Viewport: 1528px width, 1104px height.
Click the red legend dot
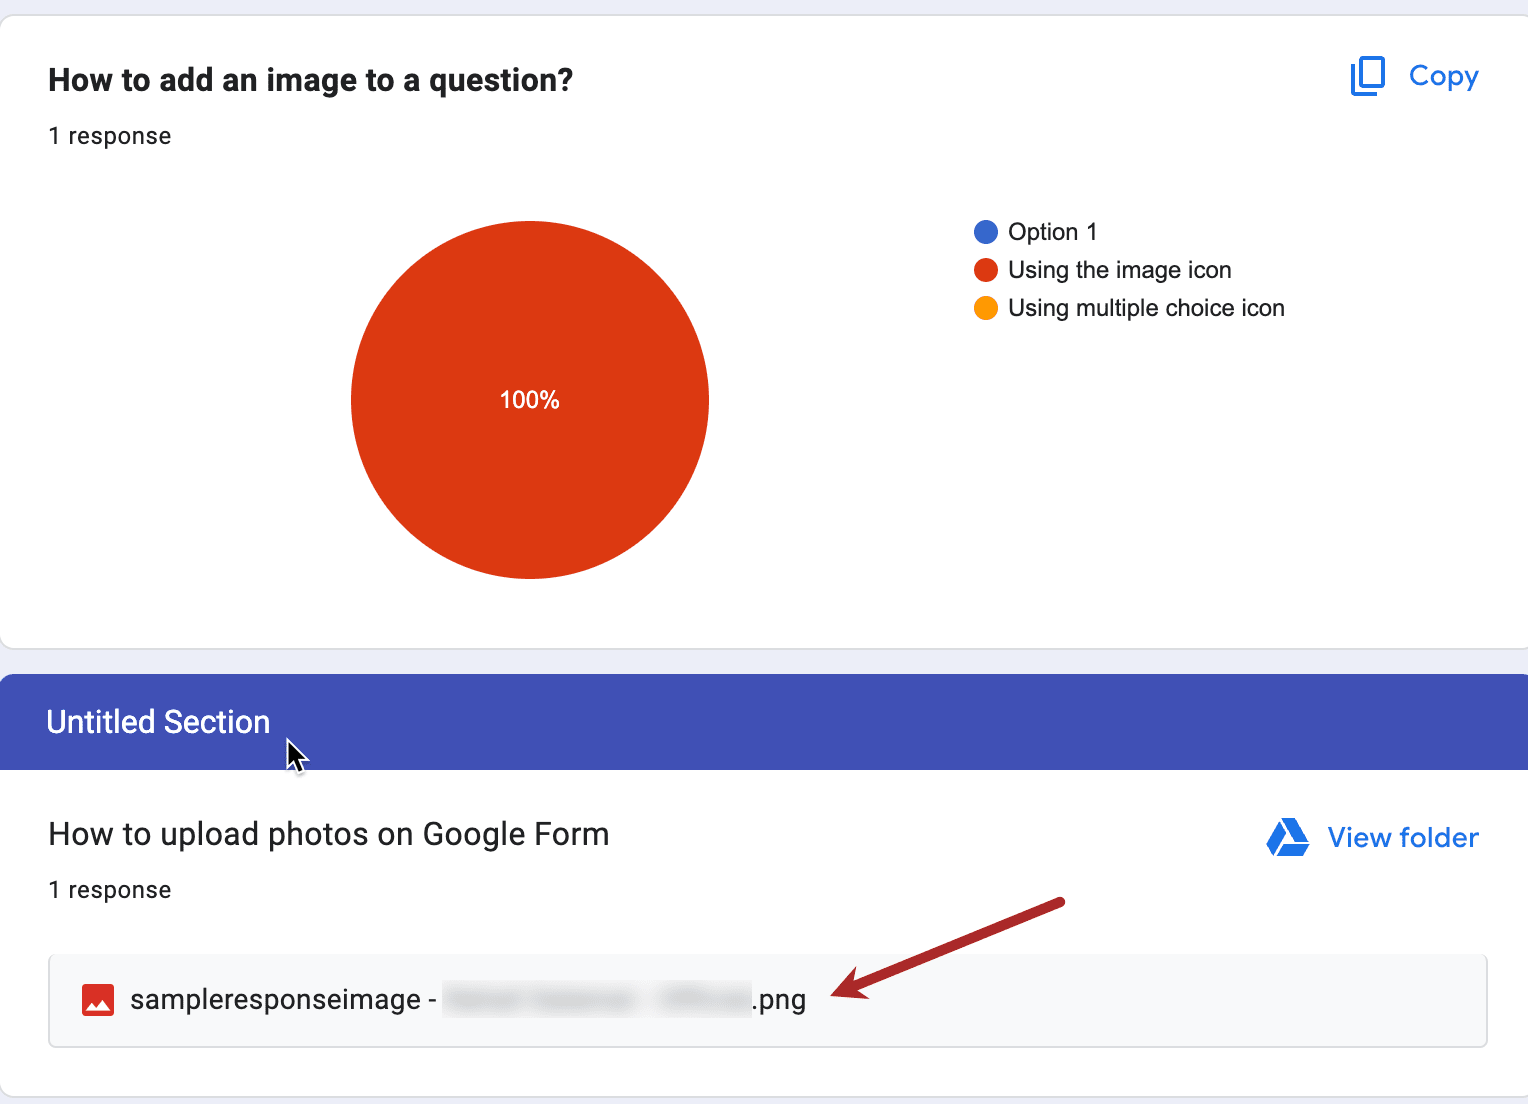tap(986, 270)
